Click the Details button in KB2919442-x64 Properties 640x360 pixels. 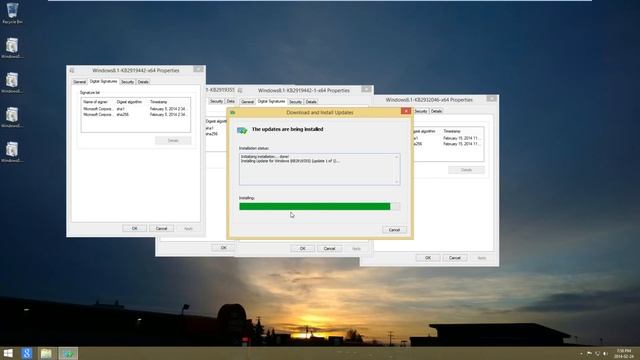[173, 140]
